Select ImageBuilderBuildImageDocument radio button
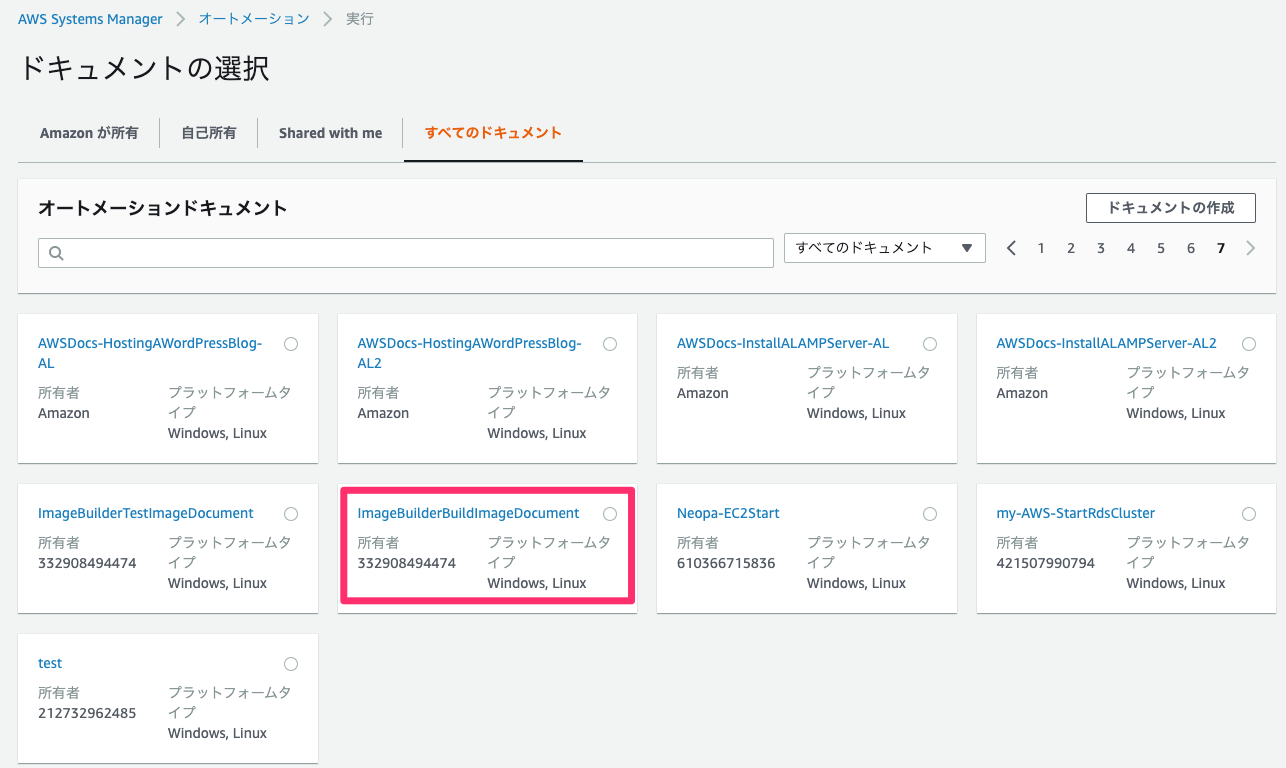The width and height of the screenshot is (1286, 768). pos(610,514)
